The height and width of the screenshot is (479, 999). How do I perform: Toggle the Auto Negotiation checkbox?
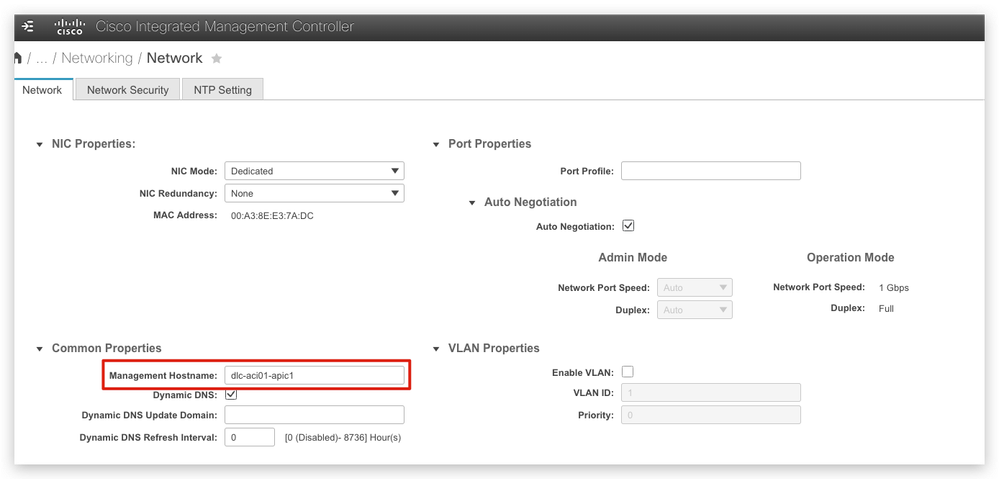(x=628, y=225)
